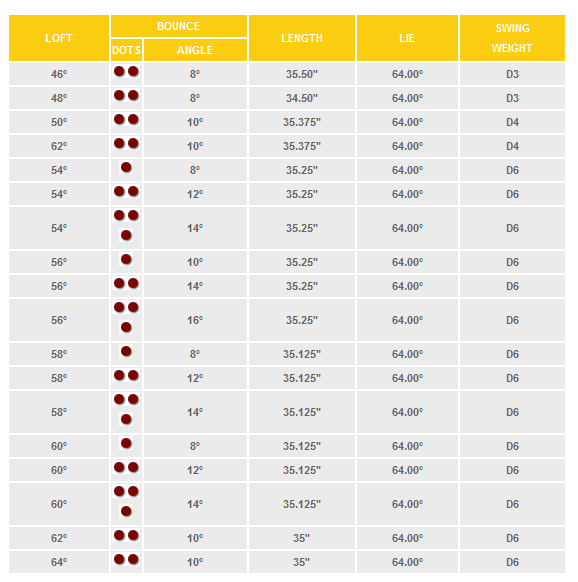Click the LIE column header
The height and width of the screenshot is (582, 578).
[407, 38]
